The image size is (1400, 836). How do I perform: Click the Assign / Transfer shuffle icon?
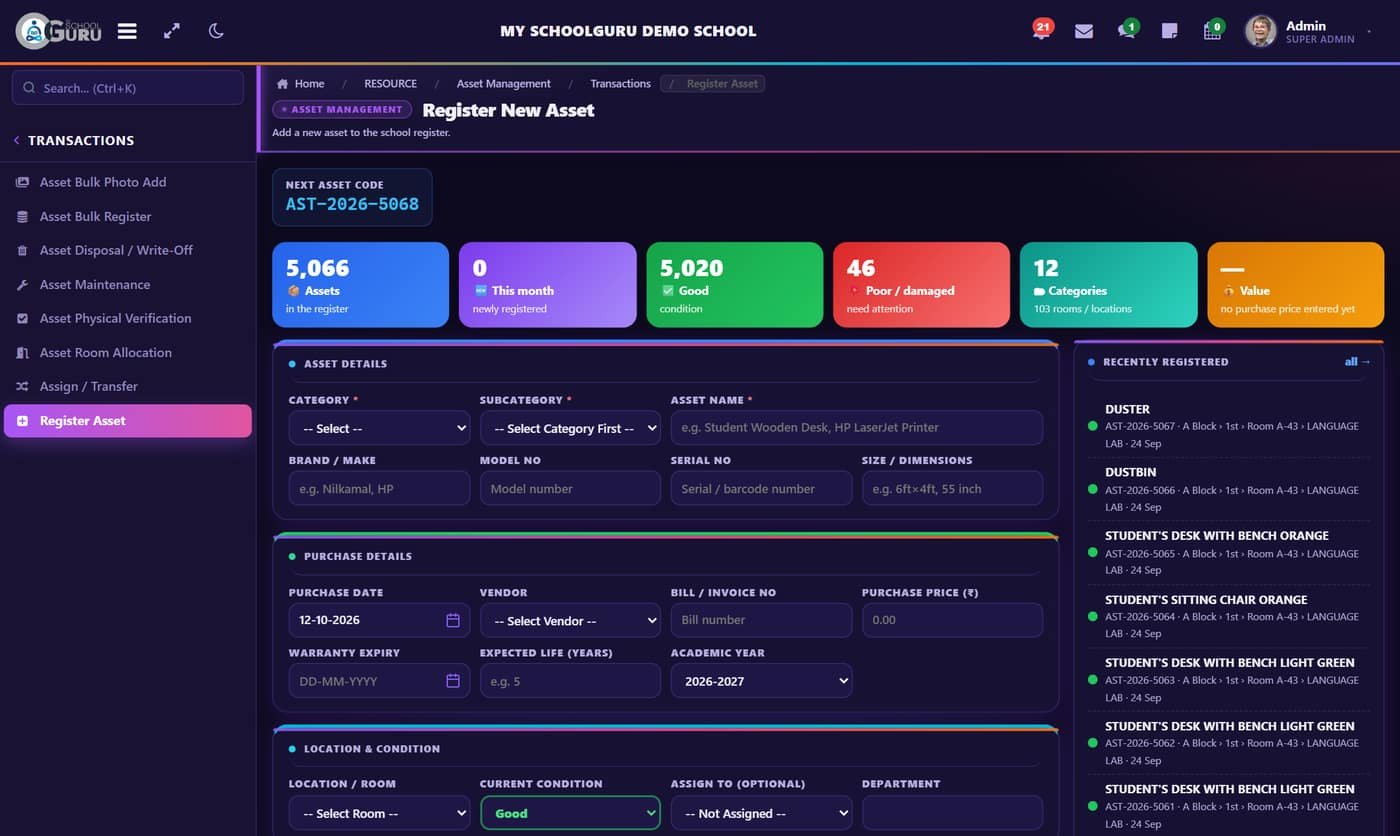22,386
